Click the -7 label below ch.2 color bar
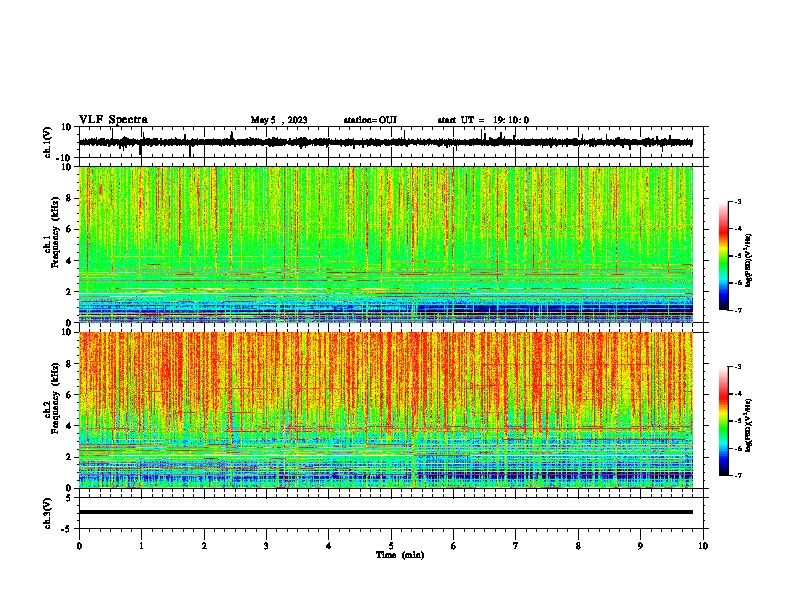This screenshot has height=612, width=792. pyautogui.click(x=737, y=476)
